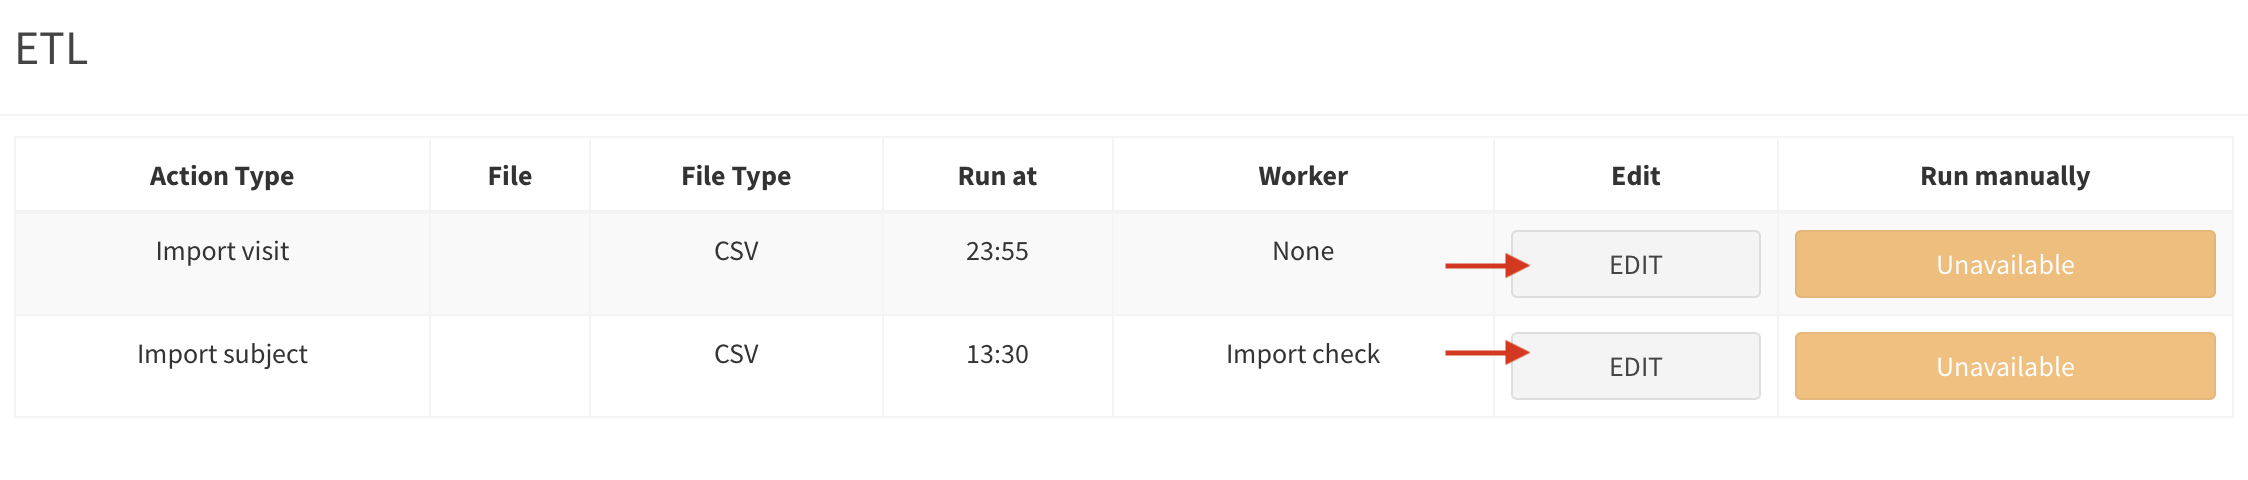Select the Import subject action cell
Viewport: 2248px width, 480px height.
pyautogui.click(x=222, y=354)
